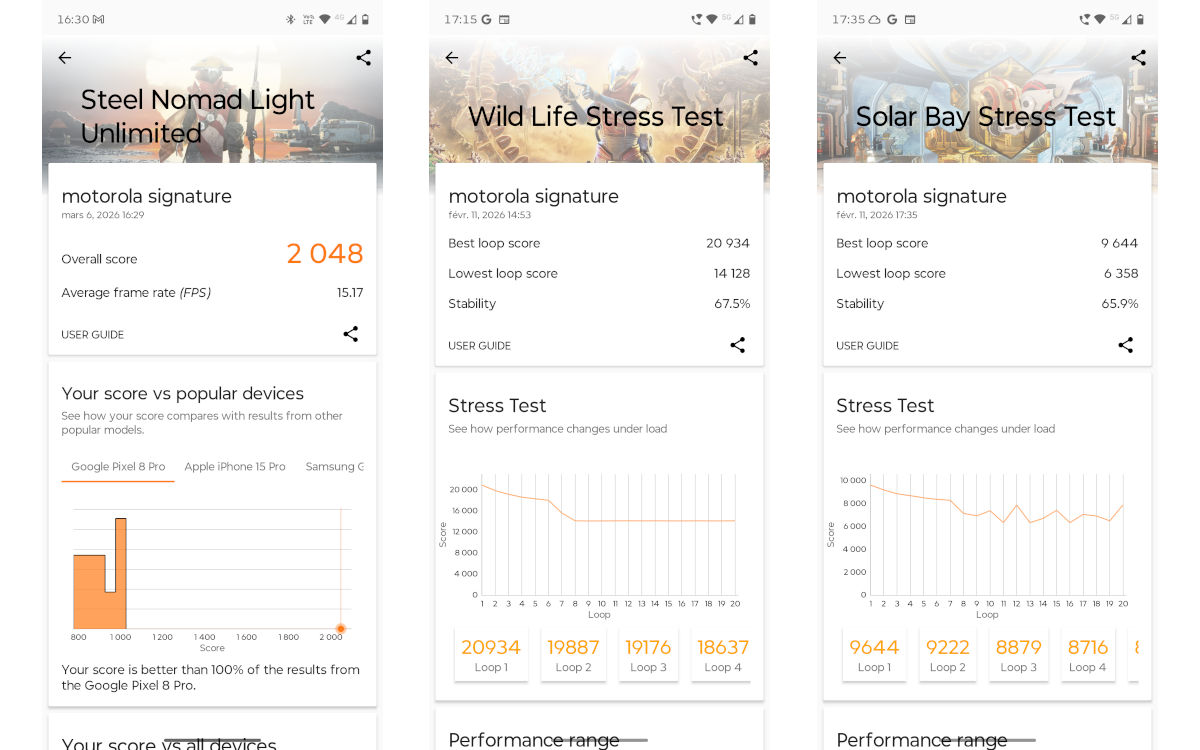
Task: Tap back arrow on Wild Life Stress Test
Action: [452, 58]
